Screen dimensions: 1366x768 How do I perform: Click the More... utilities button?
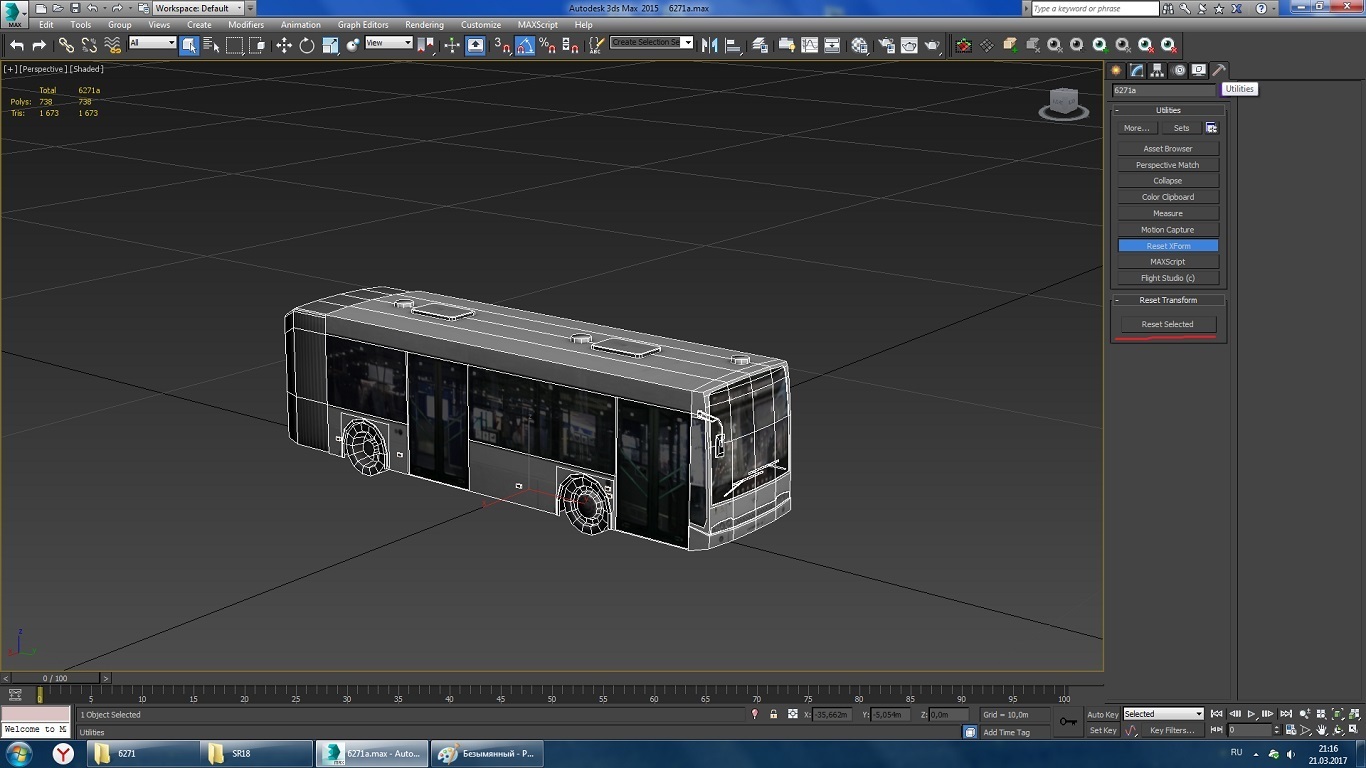click(1137, 128)
